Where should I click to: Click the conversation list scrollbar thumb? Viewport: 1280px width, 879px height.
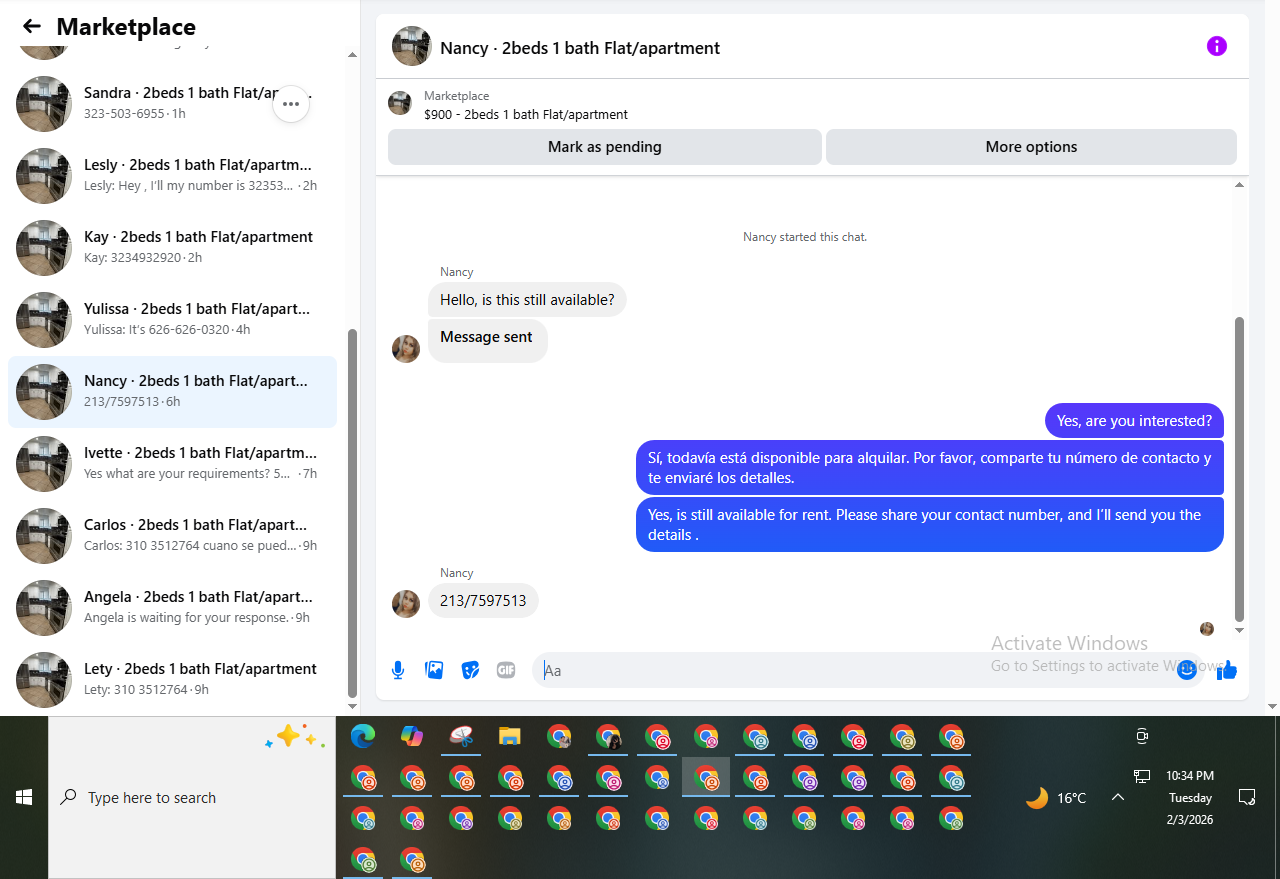click(352, 513)
